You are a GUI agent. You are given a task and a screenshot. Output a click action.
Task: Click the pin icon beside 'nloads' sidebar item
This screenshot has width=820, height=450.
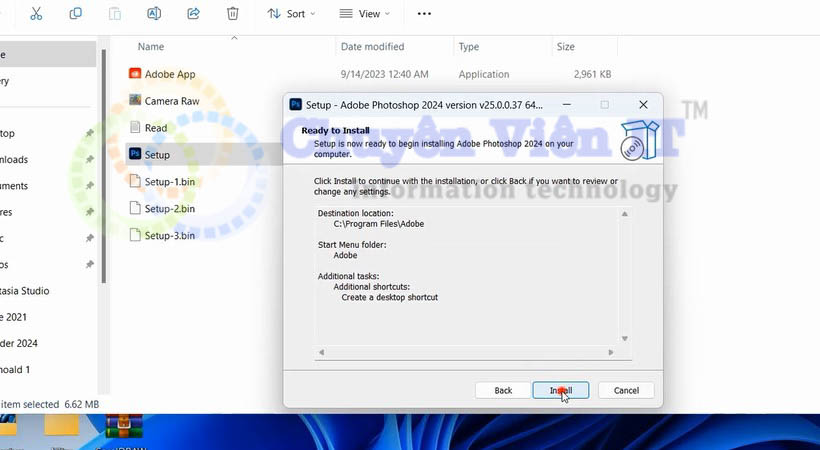pyautogui.click(x=89, y=159)
